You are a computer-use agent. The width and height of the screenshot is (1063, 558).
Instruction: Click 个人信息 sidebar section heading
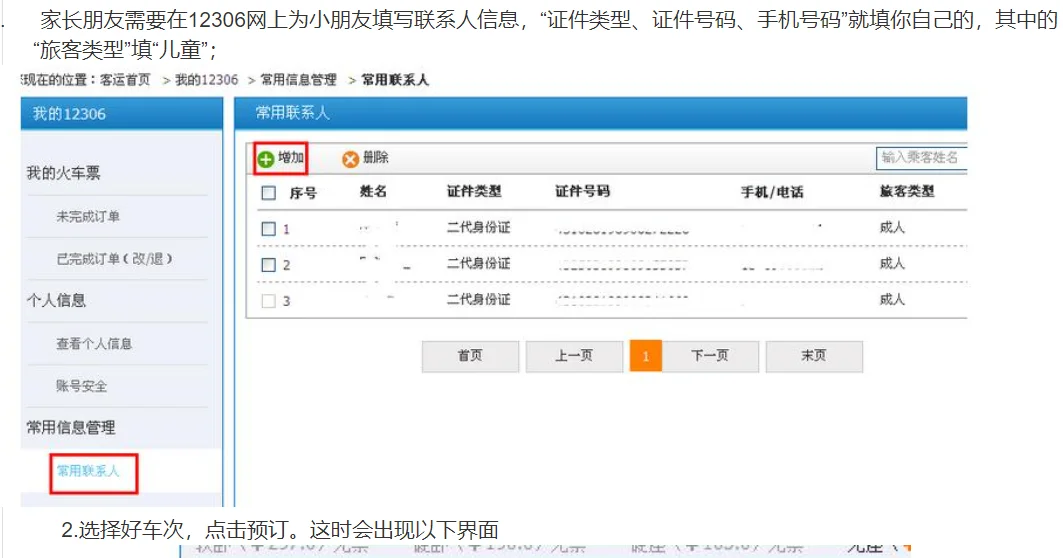pyautogui.click(x=56, y=300)
